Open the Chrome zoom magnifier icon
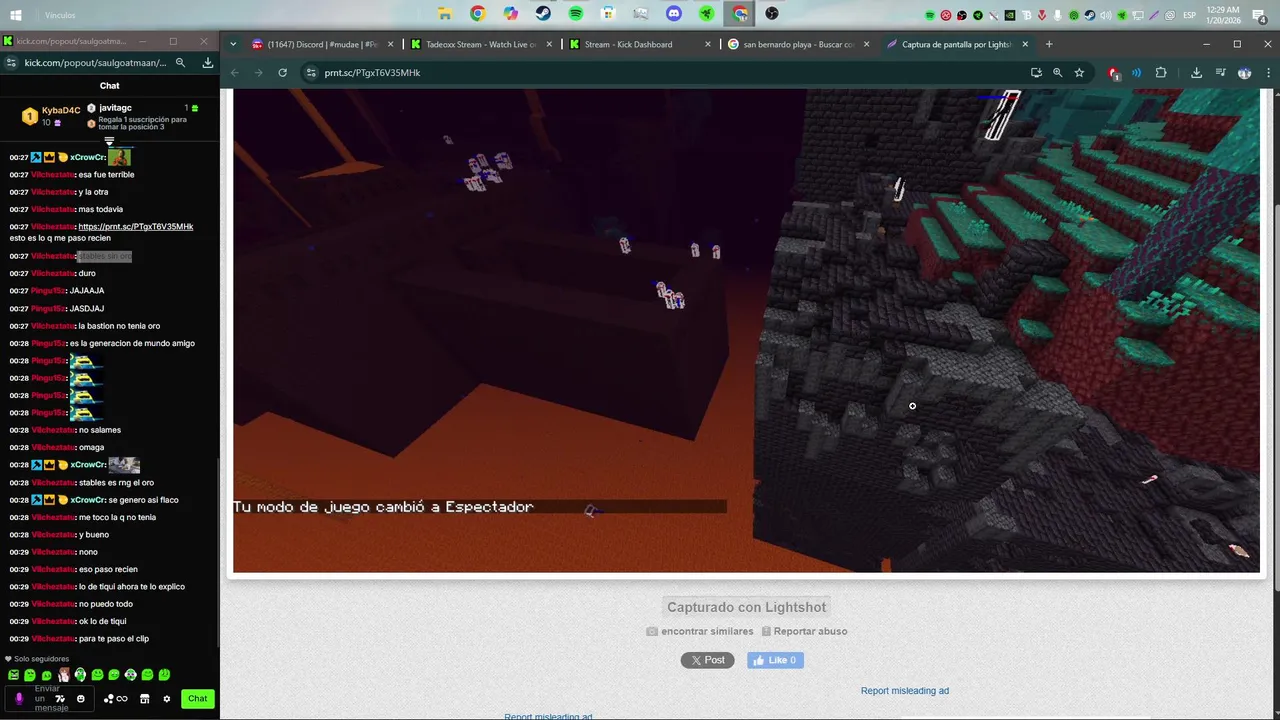 [1057, 72]
